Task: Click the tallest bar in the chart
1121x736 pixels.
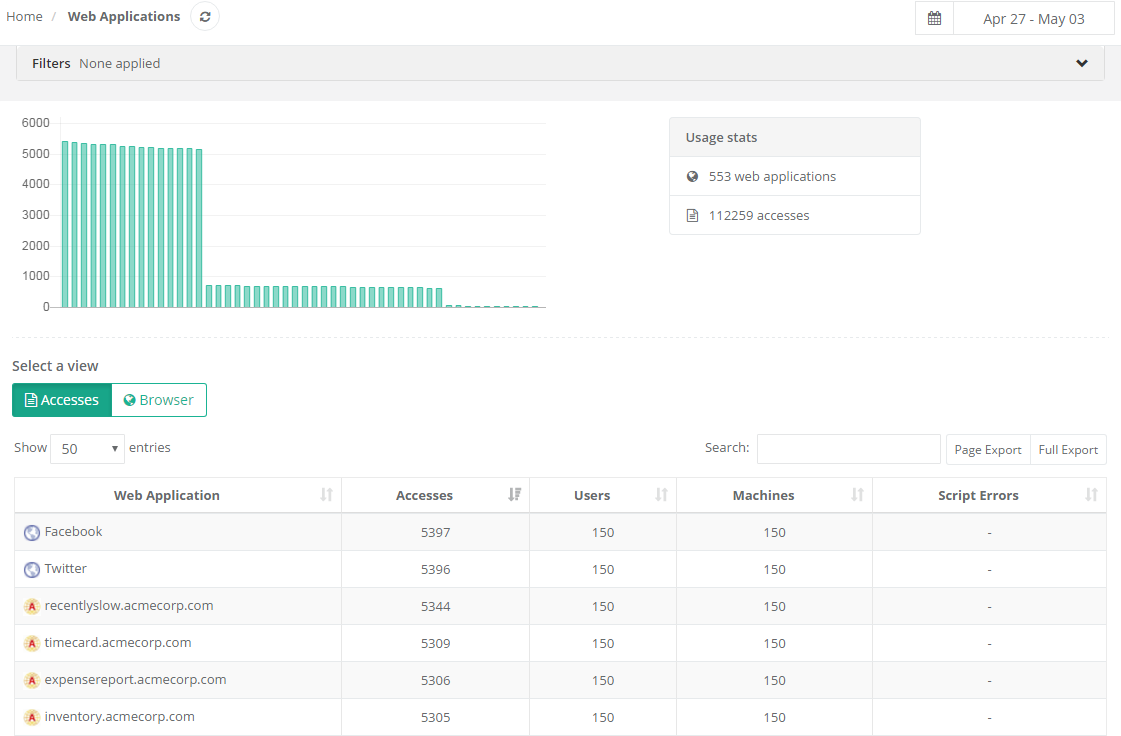Action: tap(65, 224)
